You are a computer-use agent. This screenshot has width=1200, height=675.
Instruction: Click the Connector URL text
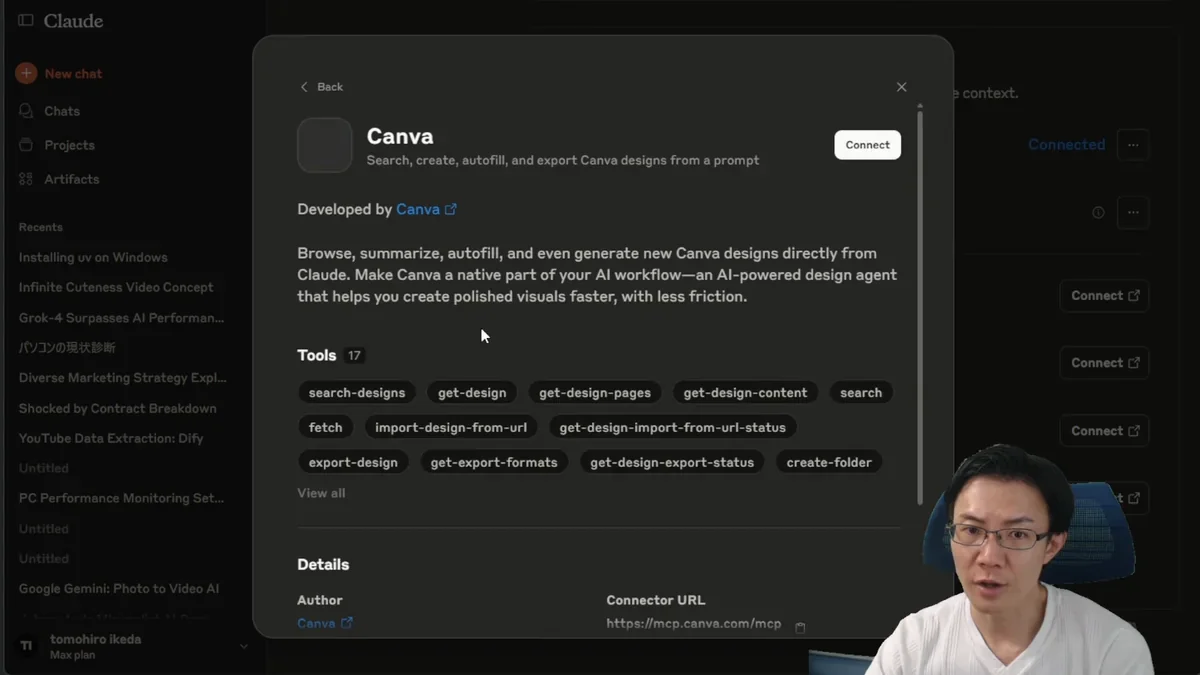694,624
